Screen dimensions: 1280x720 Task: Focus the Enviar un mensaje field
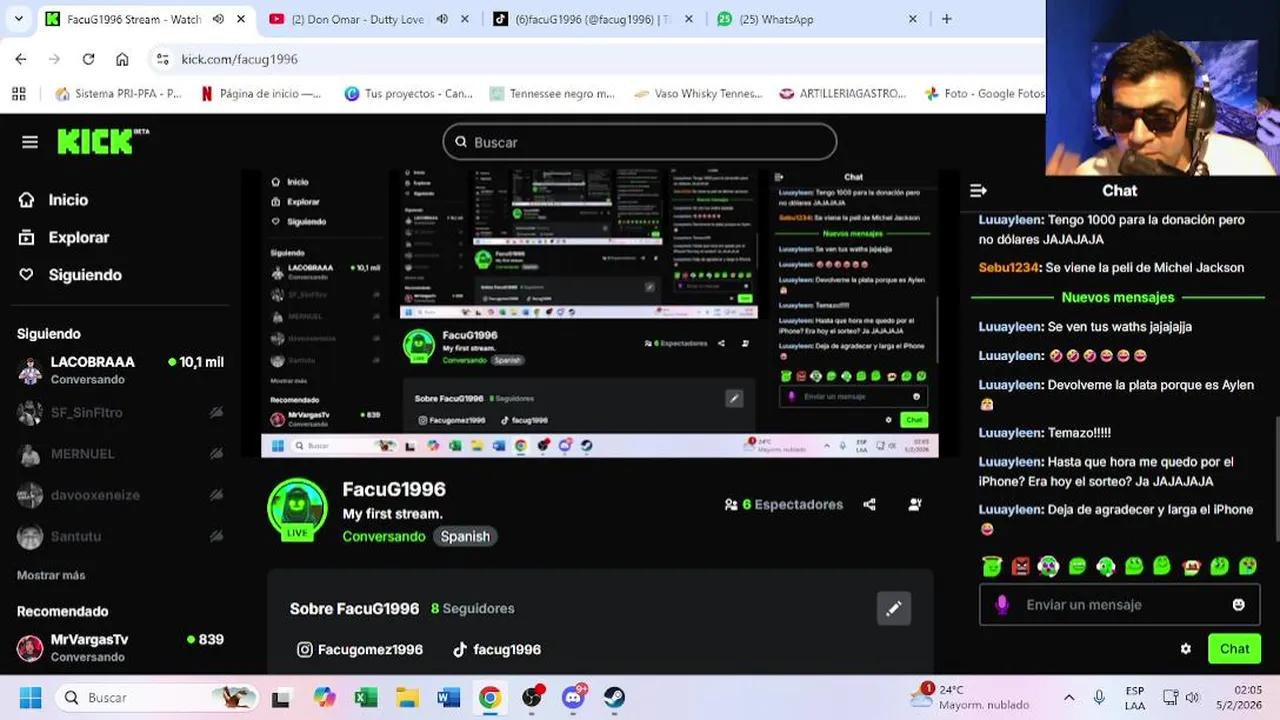coord(1118,605)
